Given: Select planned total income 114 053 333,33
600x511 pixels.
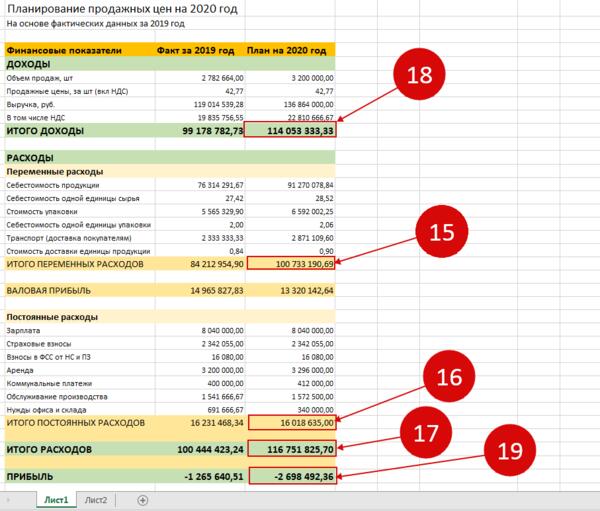Looking at the screenshot, I should 290,130.
